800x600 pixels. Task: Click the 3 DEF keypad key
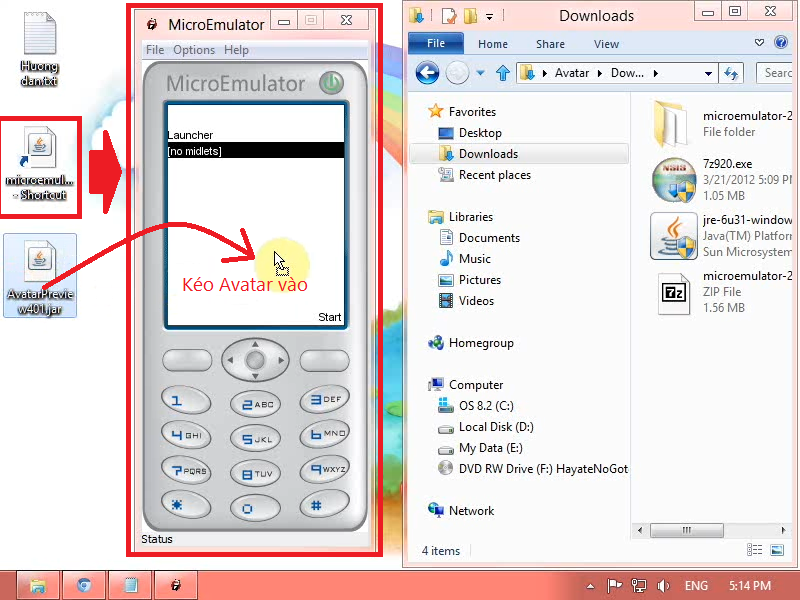coord(324,399)
